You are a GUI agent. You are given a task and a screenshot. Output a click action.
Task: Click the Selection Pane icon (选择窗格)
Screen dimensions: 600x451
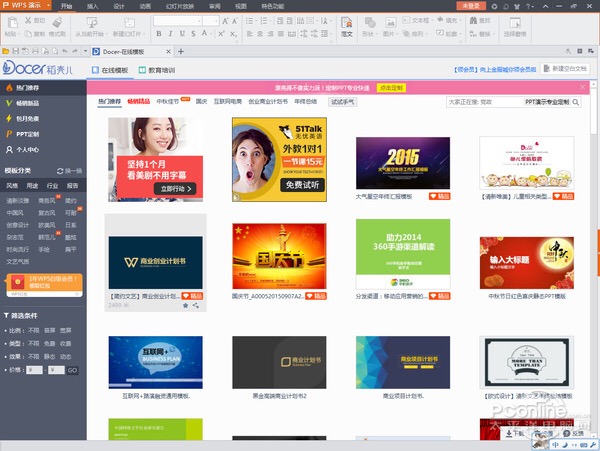coord(515,23)
